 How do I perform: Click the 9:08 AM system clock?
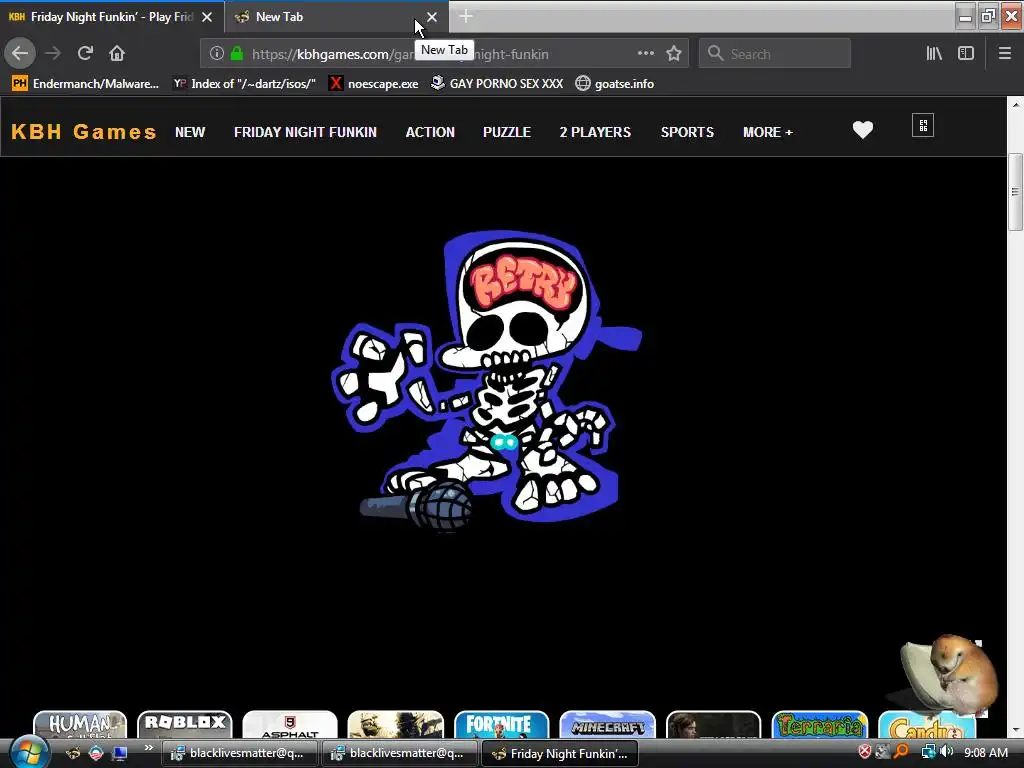pyautogui.click(x=985, y=752)
